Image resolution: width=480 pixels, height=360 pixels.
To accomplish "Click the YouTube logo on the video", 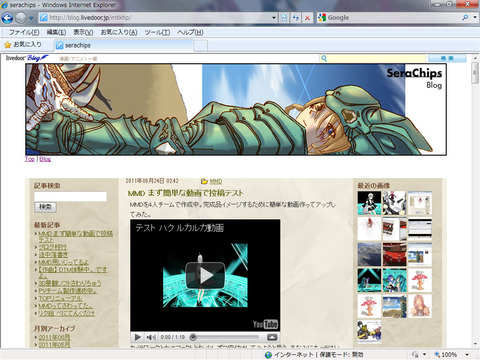I will click(265, 324).
